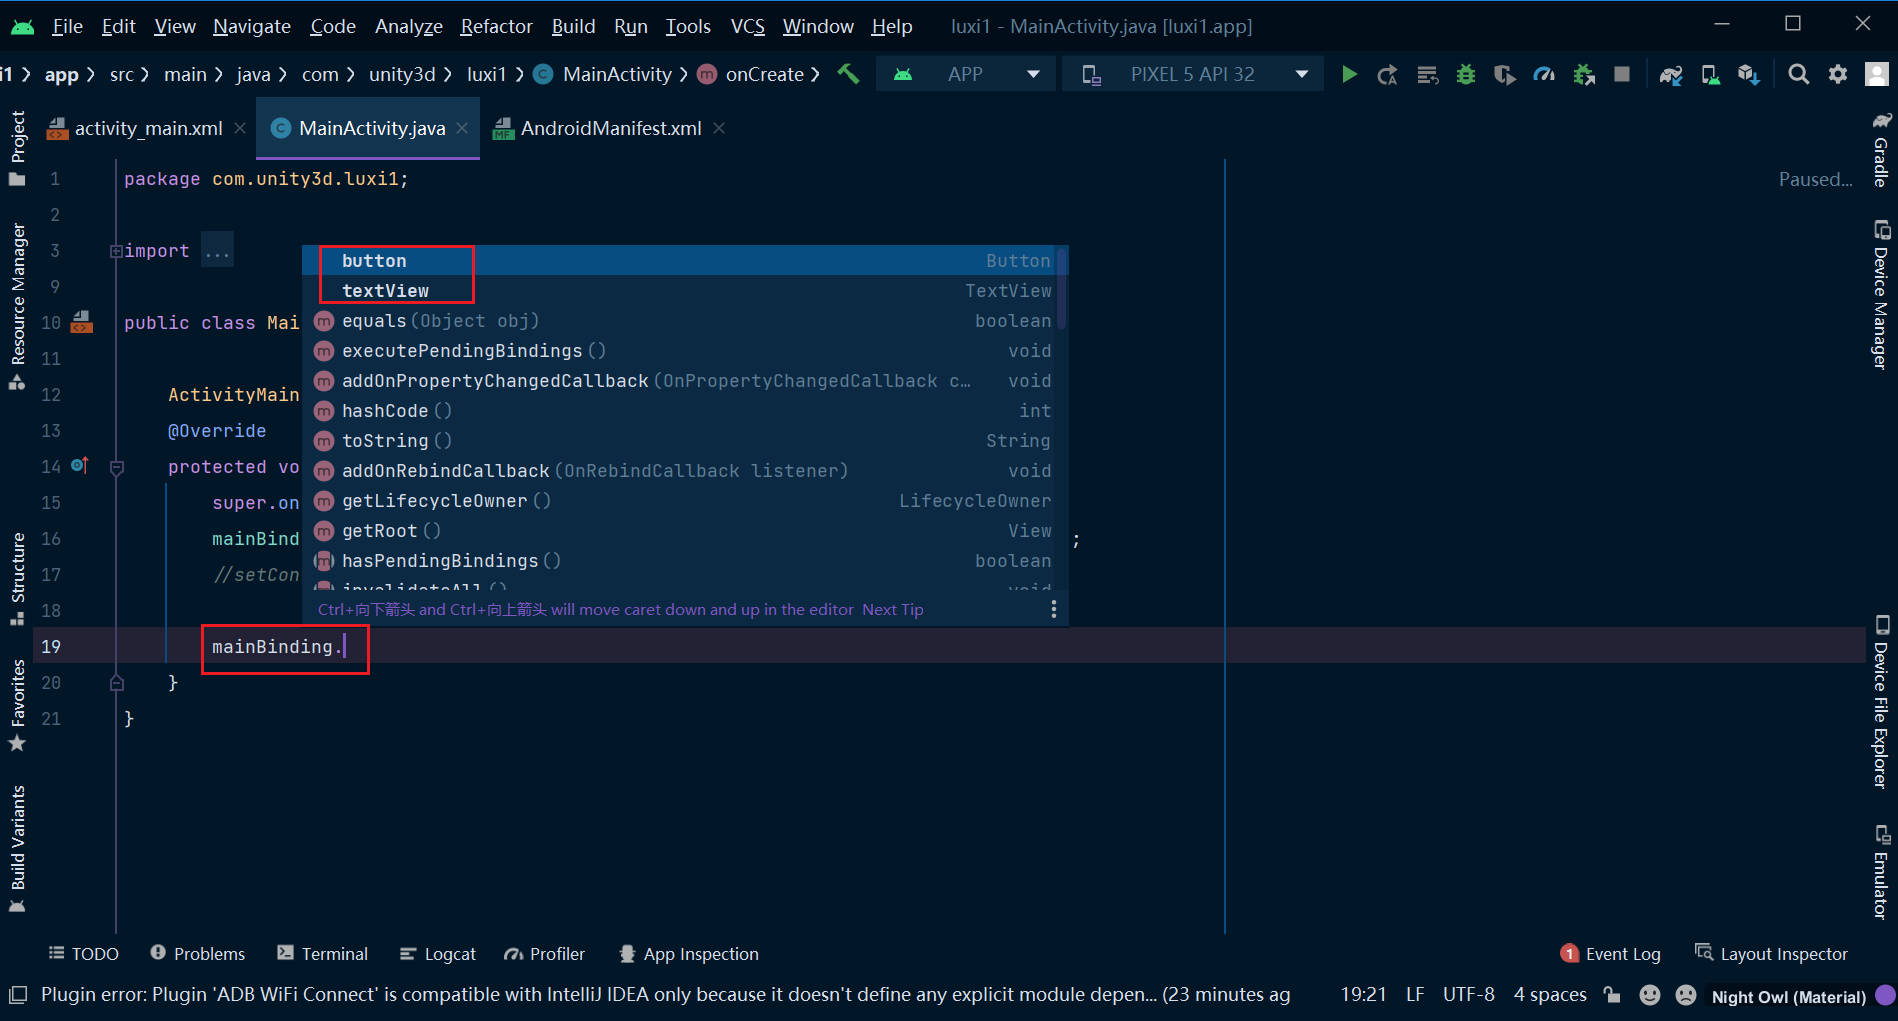
Task: Click the Apply Changes and Restart Activity icon
Action: click(x=1387, y=74)
